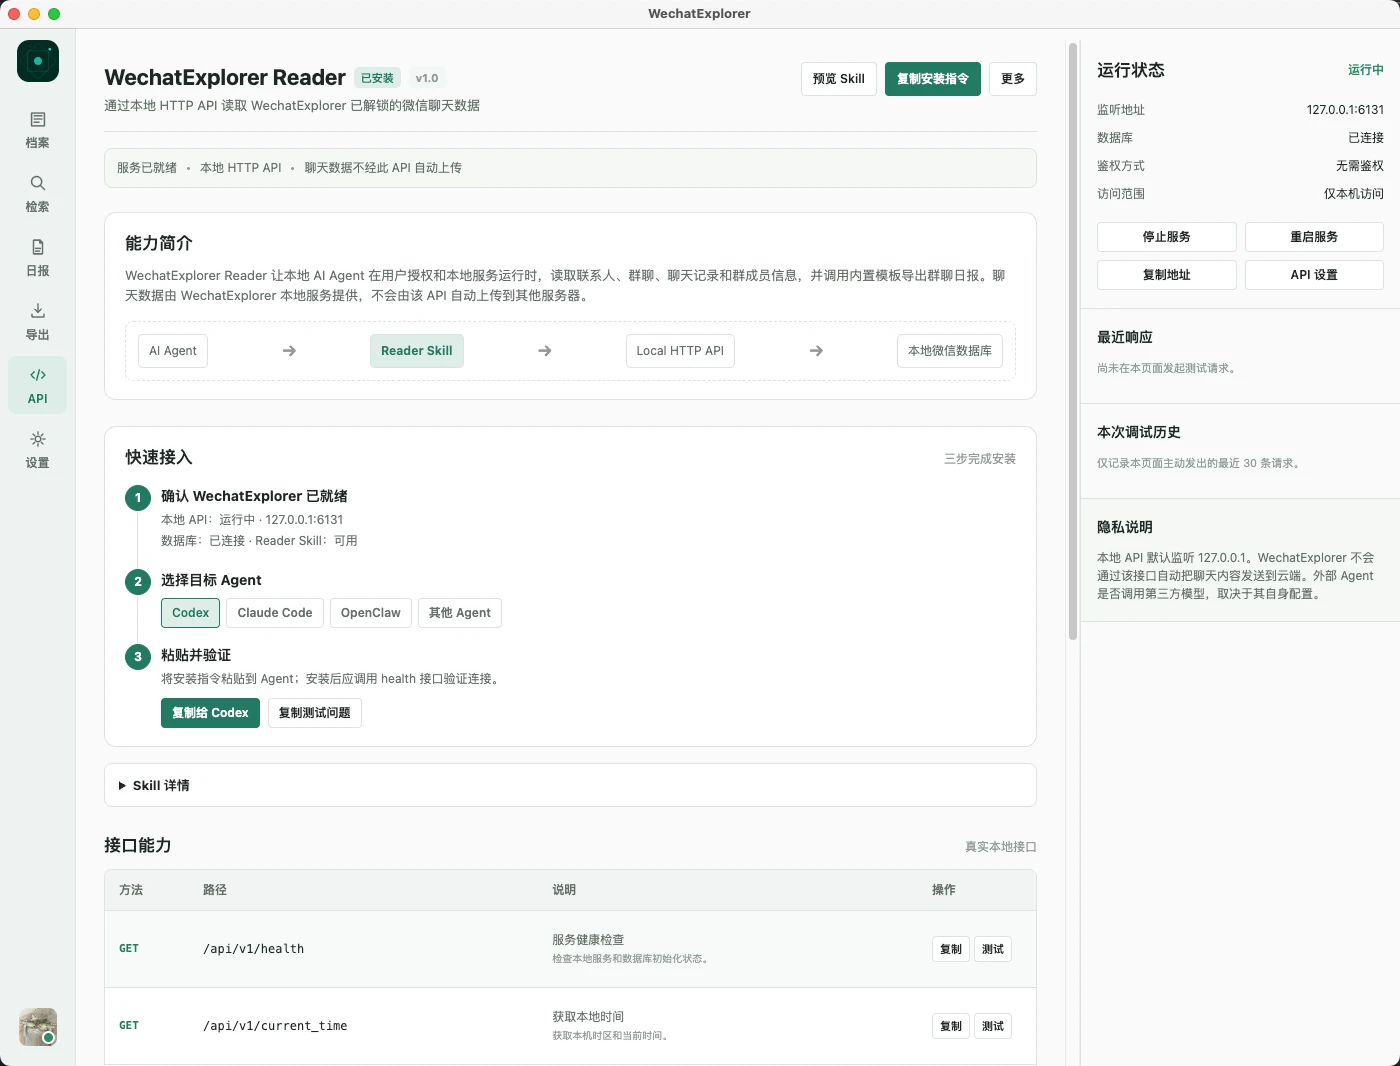The height and width of the screenshot is (1066, 1400).
Task: Click the /api/v1/current_time path text
Action: [x=275, y=1026]
